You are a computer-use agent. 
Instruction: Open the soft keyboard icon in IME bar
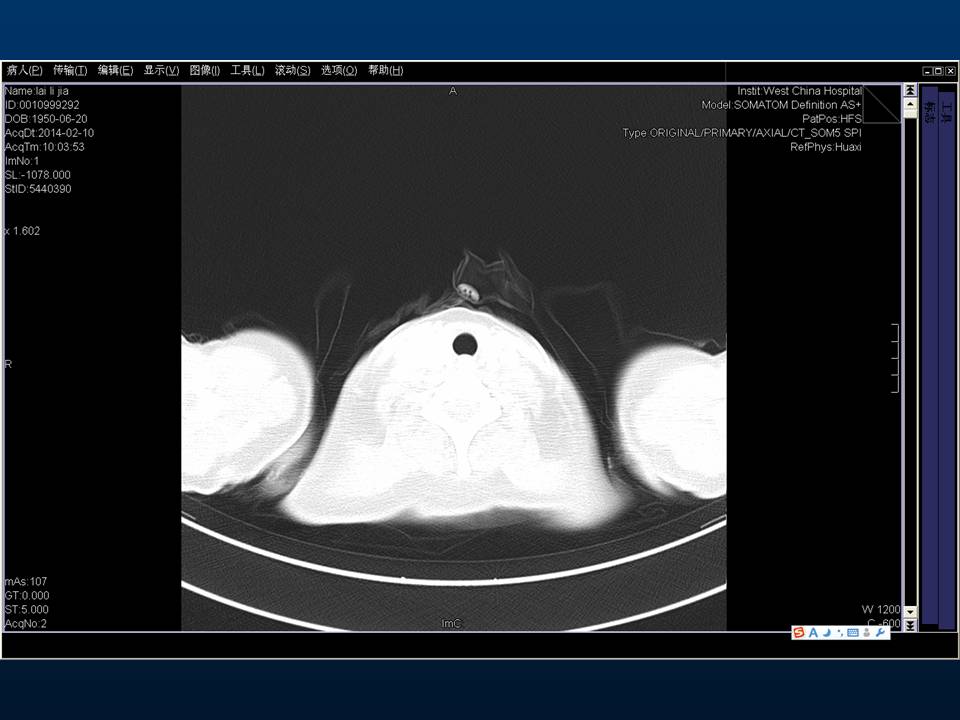coord(852,633)
